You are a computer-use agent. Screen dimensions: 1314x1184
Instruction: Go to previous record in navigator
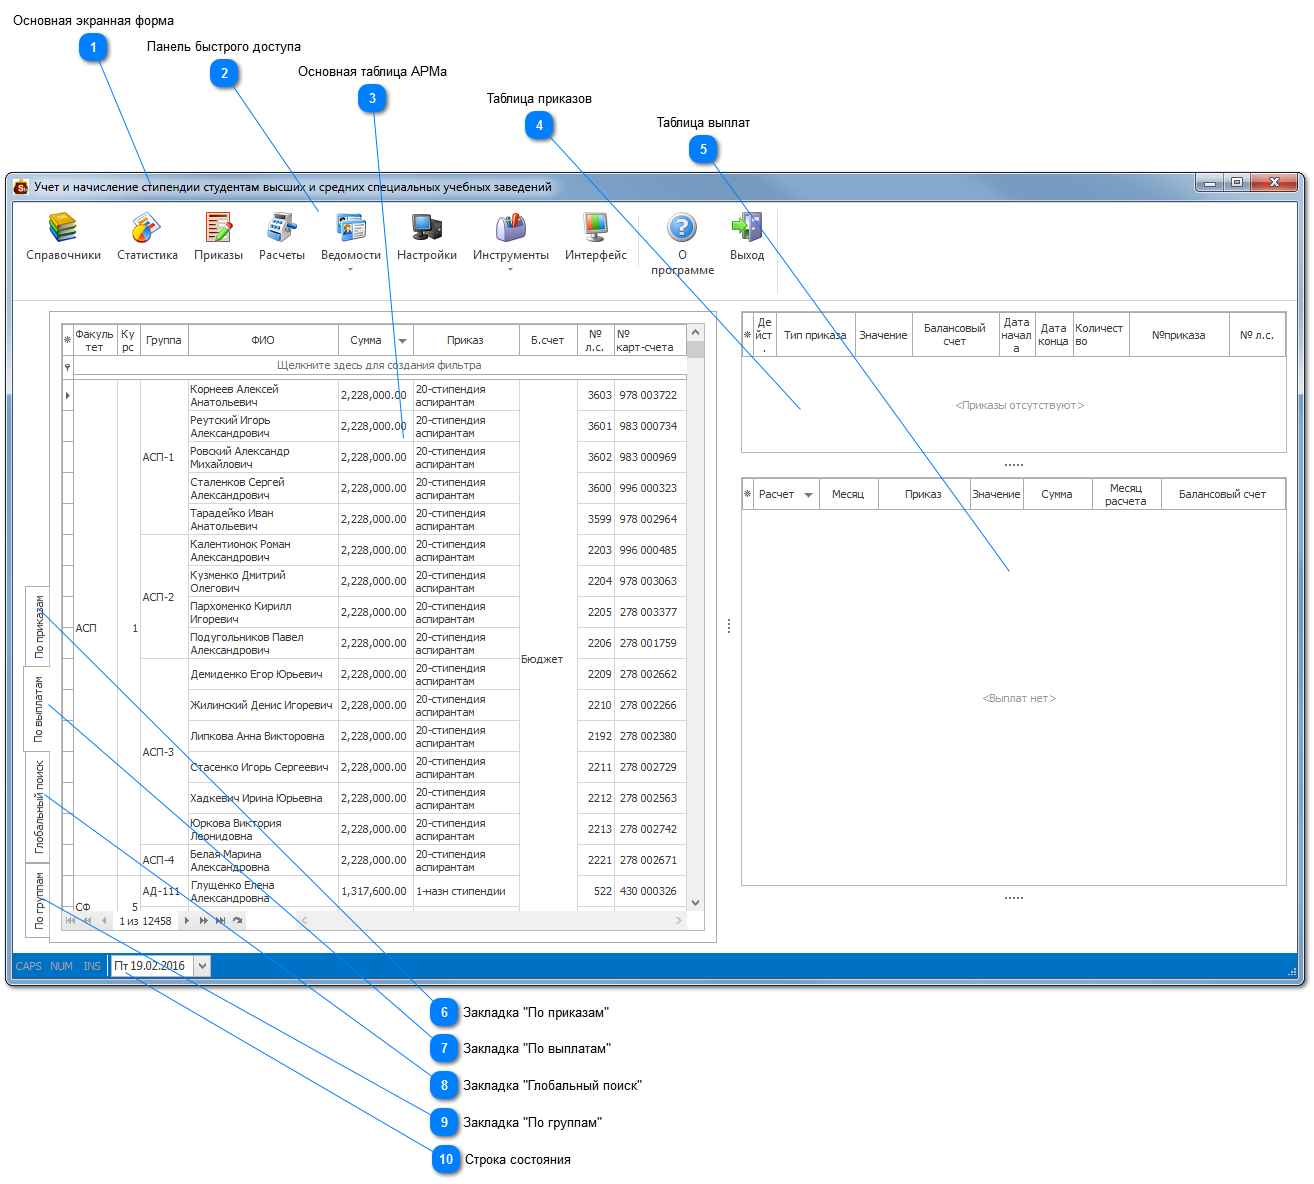(104, 921)
